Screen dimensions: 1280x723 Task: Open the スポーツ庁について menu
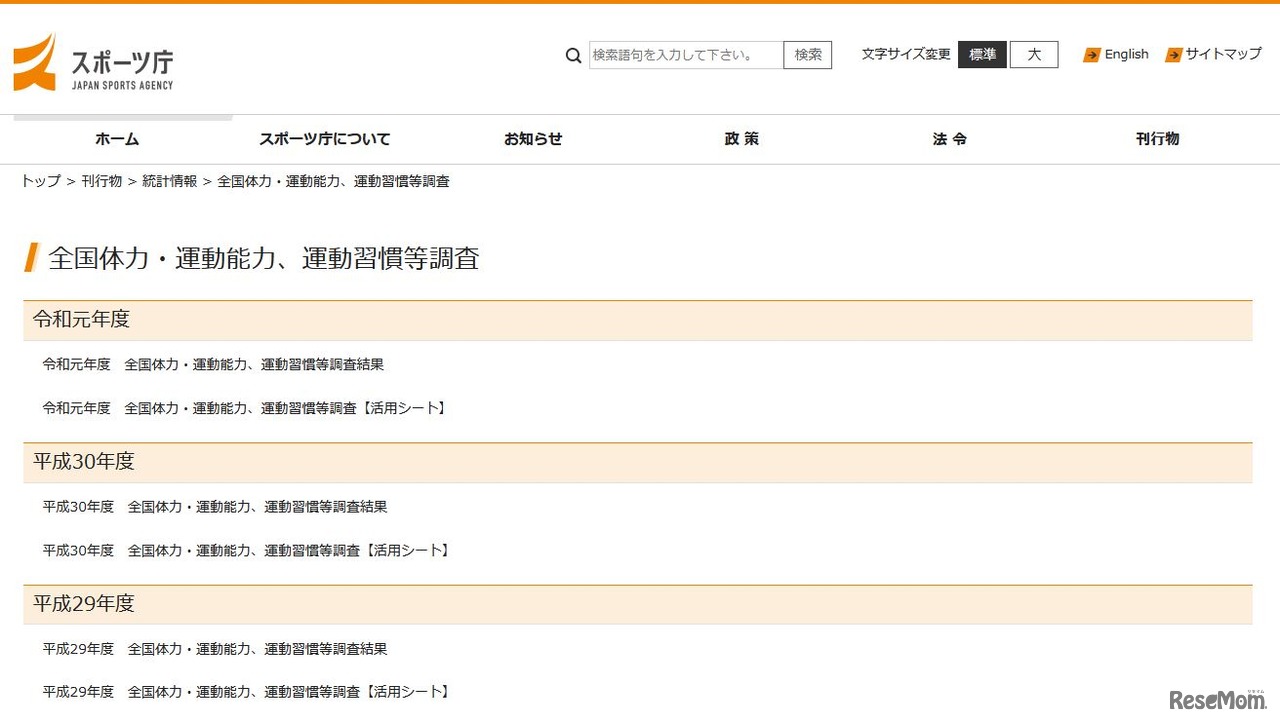tap(324, 139)
